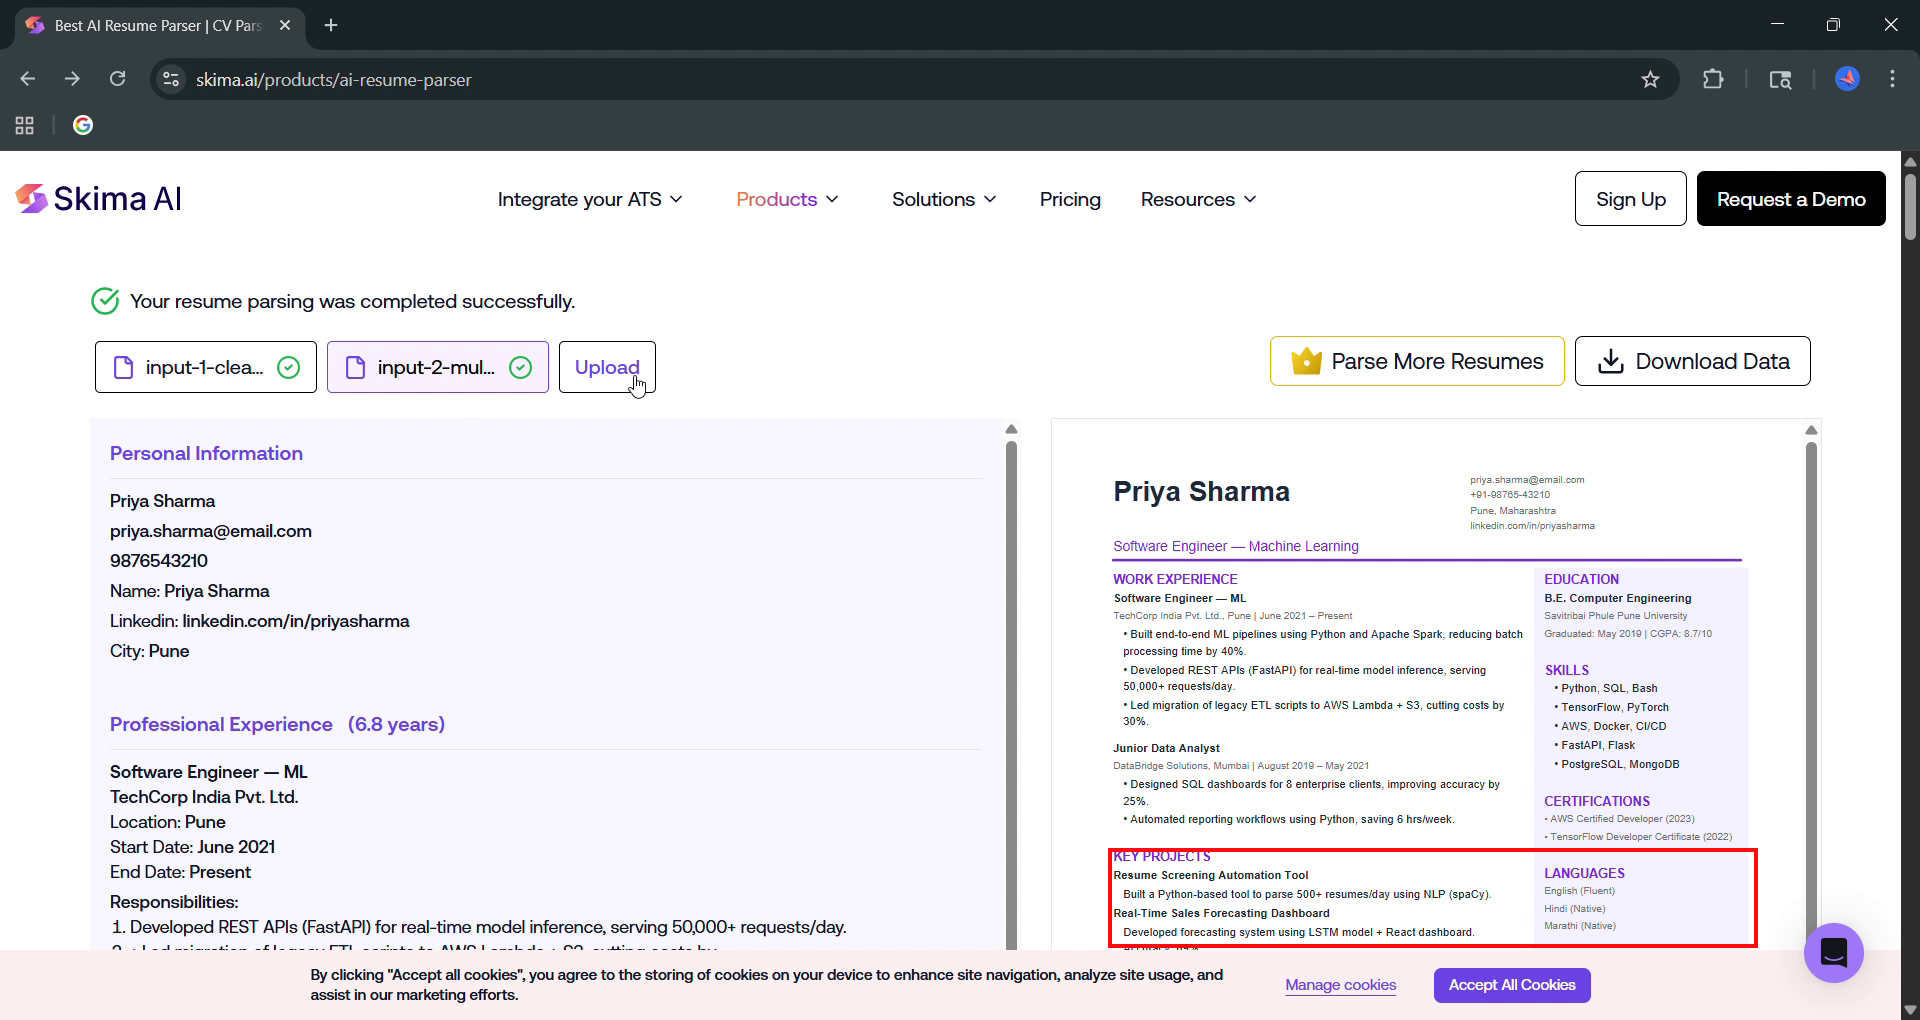Click the Professional Experience heading
This screenshot has height=1020, width=1920.
(x=221, y=724)
